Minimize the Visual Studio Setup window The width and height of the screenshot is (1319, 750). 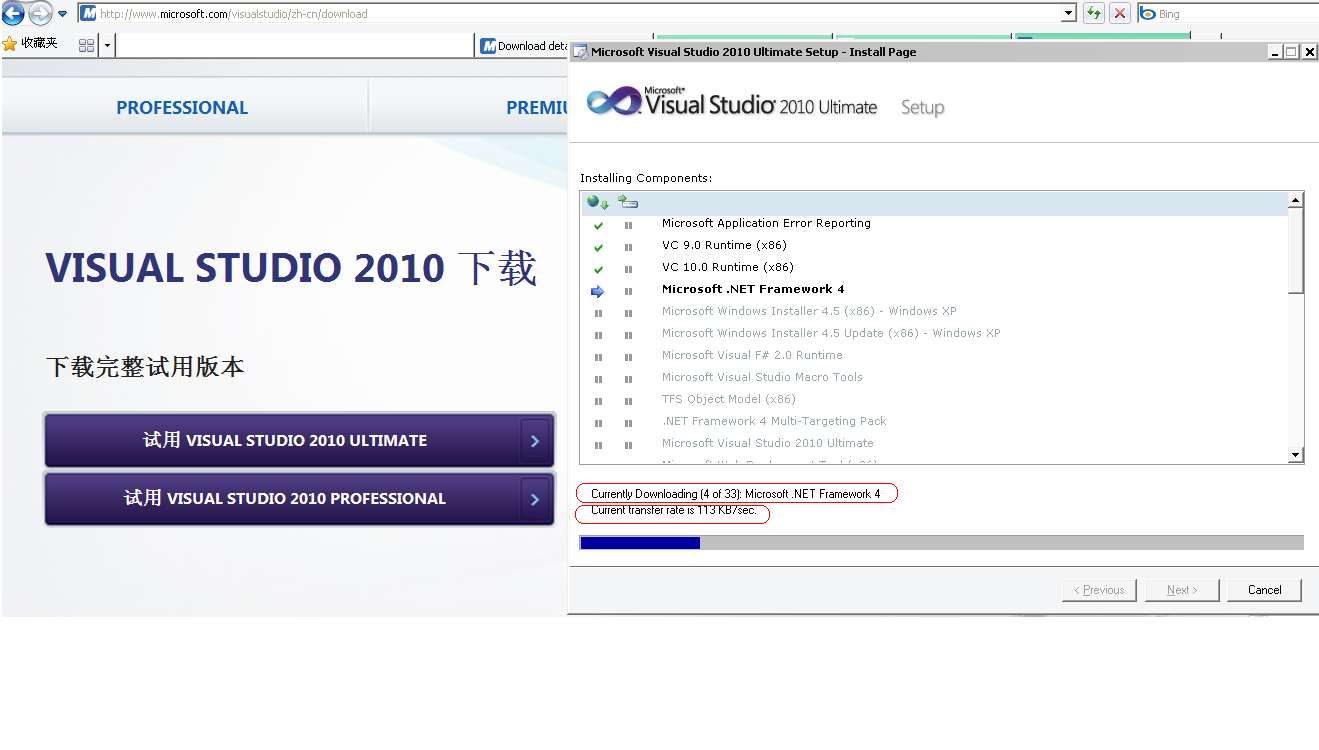click(1275, 52)
